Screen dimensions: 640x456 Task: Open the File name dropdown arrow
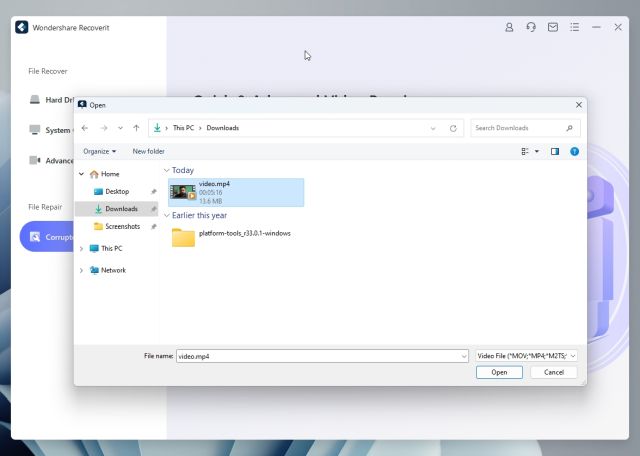[464, 356]
